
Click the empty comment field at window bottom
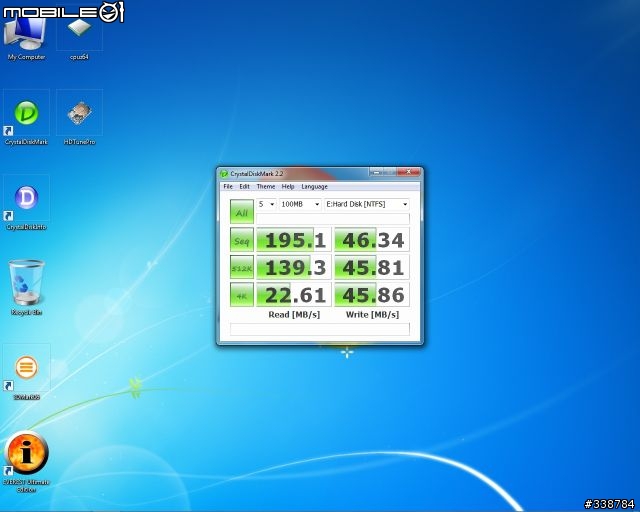tap(320, 329)
